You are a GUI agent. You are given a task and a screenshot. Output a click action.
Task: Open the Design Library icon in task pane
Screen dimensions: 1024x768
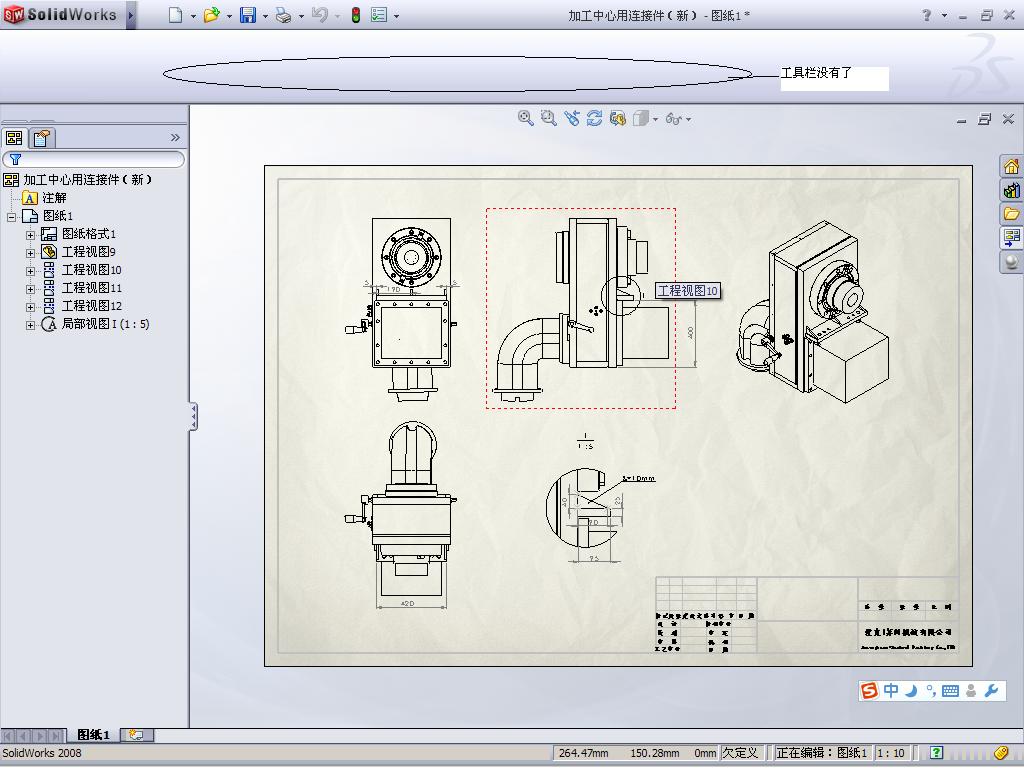(1011, 190)
